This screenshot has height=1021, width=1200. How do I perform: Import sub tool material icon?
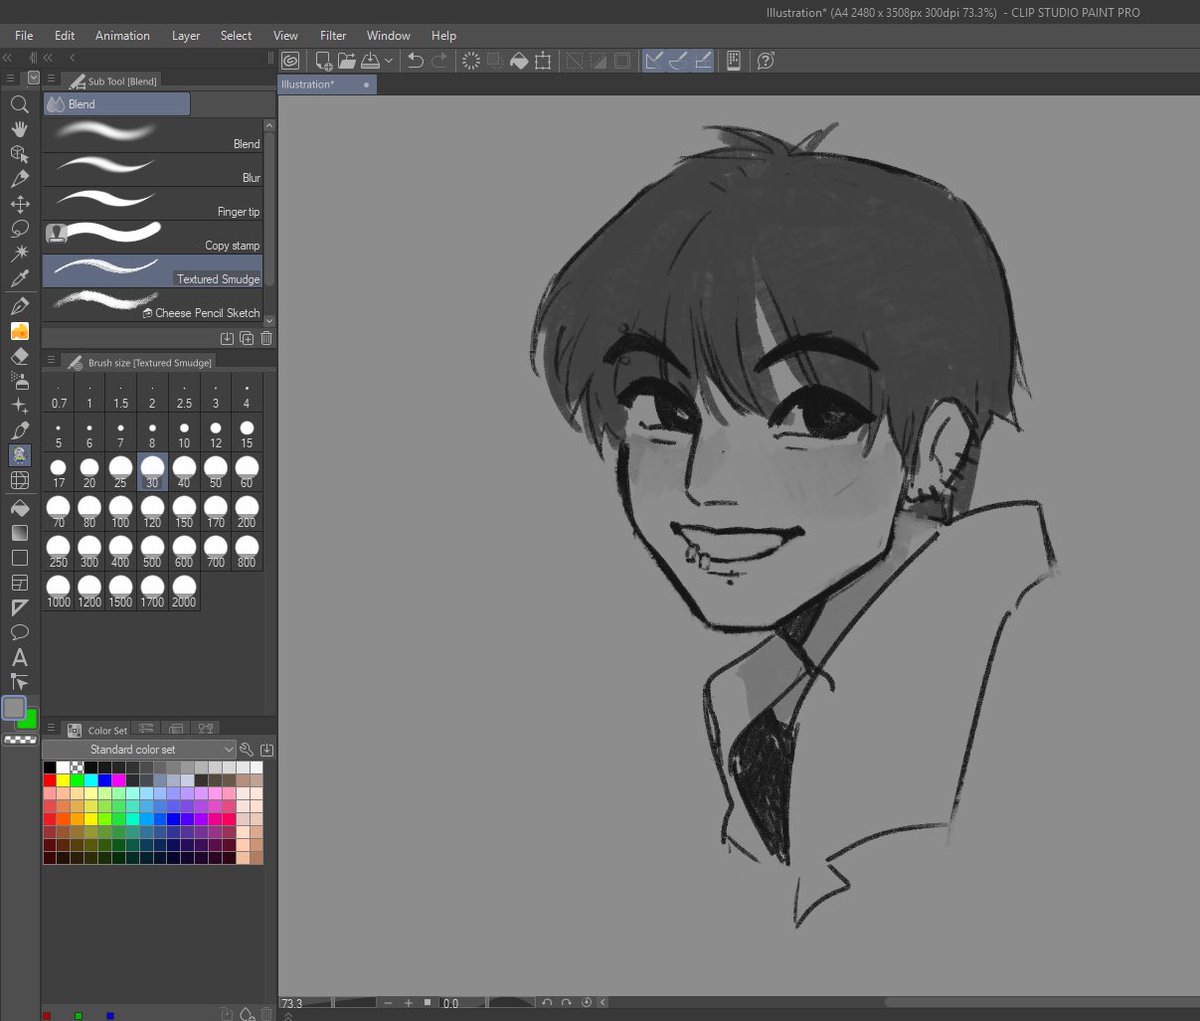(227, 338)
